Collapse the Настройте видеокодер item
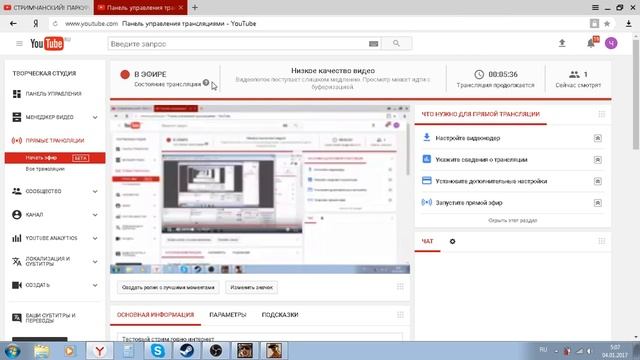 pyautogui.click(x=598, y=138)
